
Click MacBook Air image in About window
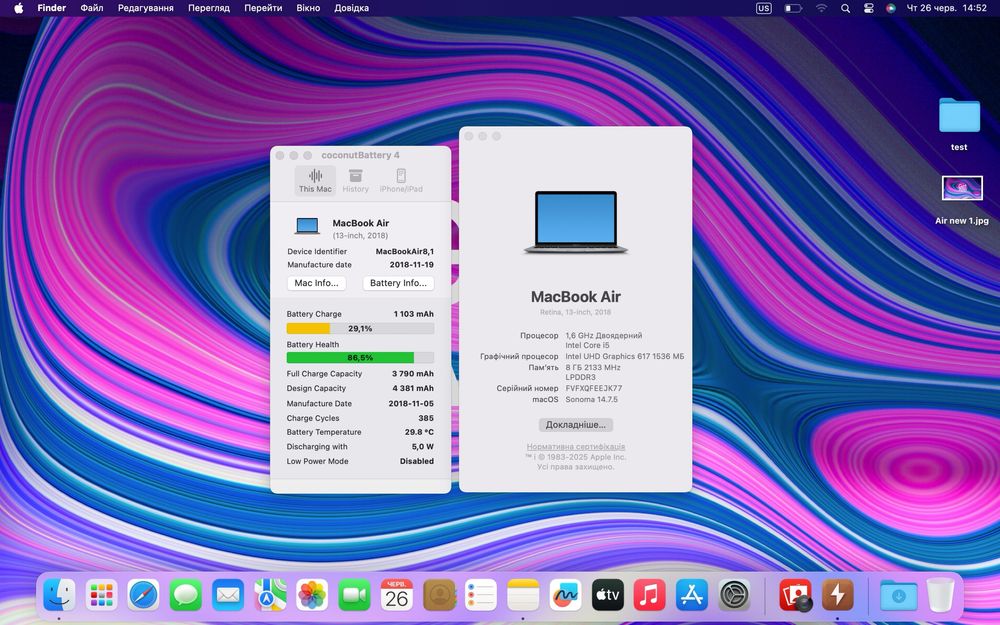(576, 222)
